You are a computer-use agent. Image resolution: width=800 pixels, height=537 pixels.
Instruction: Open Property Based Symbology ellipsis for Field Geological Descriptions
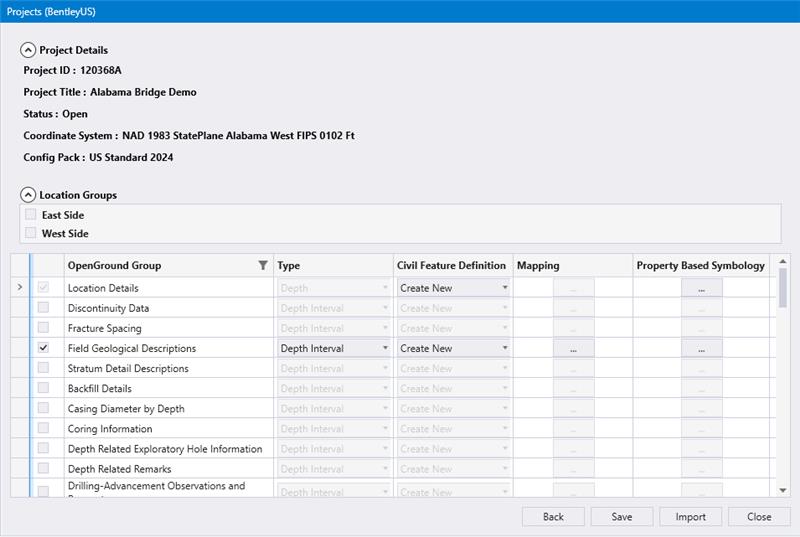[702, 348]
